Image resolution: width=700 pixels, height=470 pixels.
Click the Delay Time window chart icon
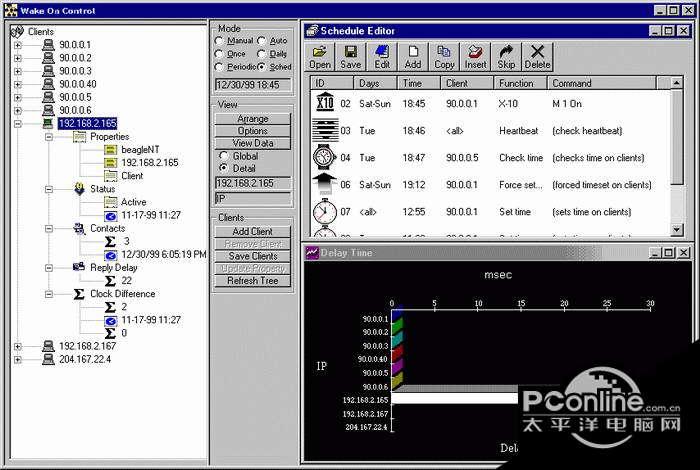[x=312, y=253]
